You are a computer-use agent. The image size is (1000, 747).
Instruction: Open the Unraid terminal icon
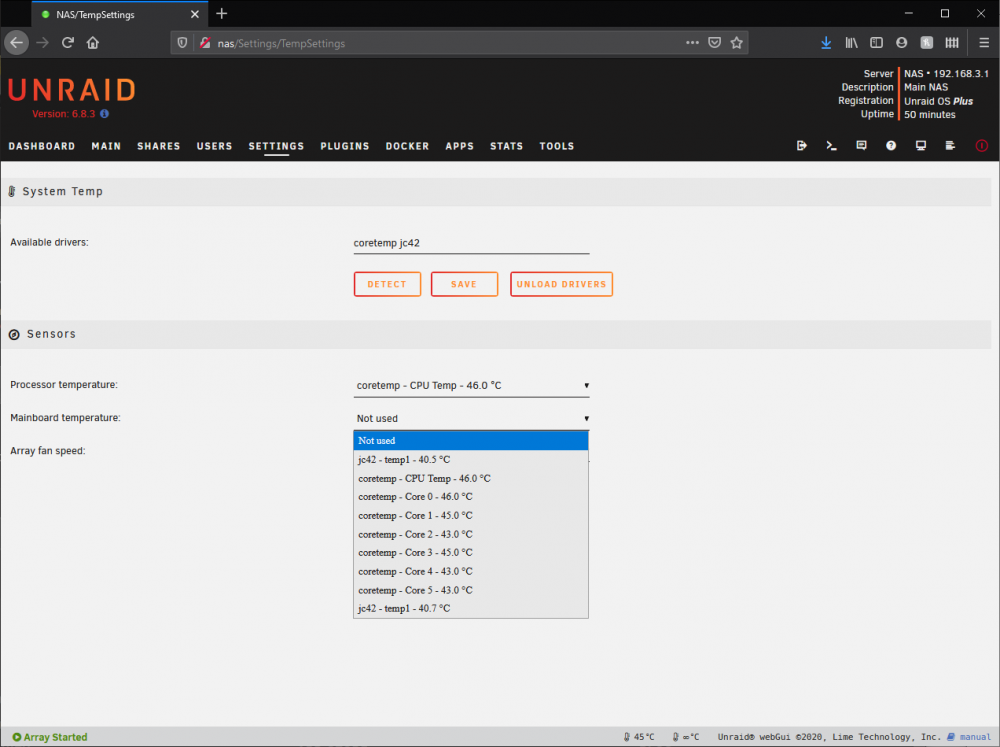click(831, 145)
